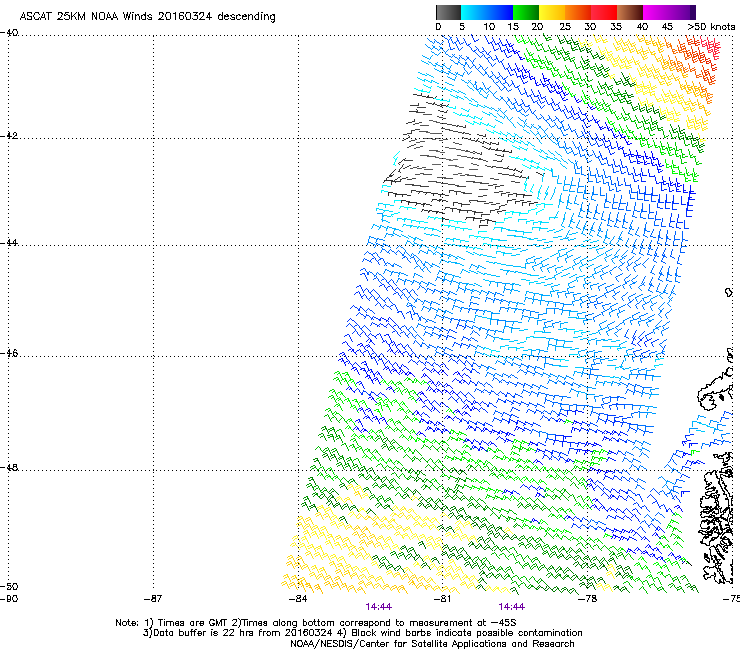Click the legend label '10' under the color bar

pos(489,26)
